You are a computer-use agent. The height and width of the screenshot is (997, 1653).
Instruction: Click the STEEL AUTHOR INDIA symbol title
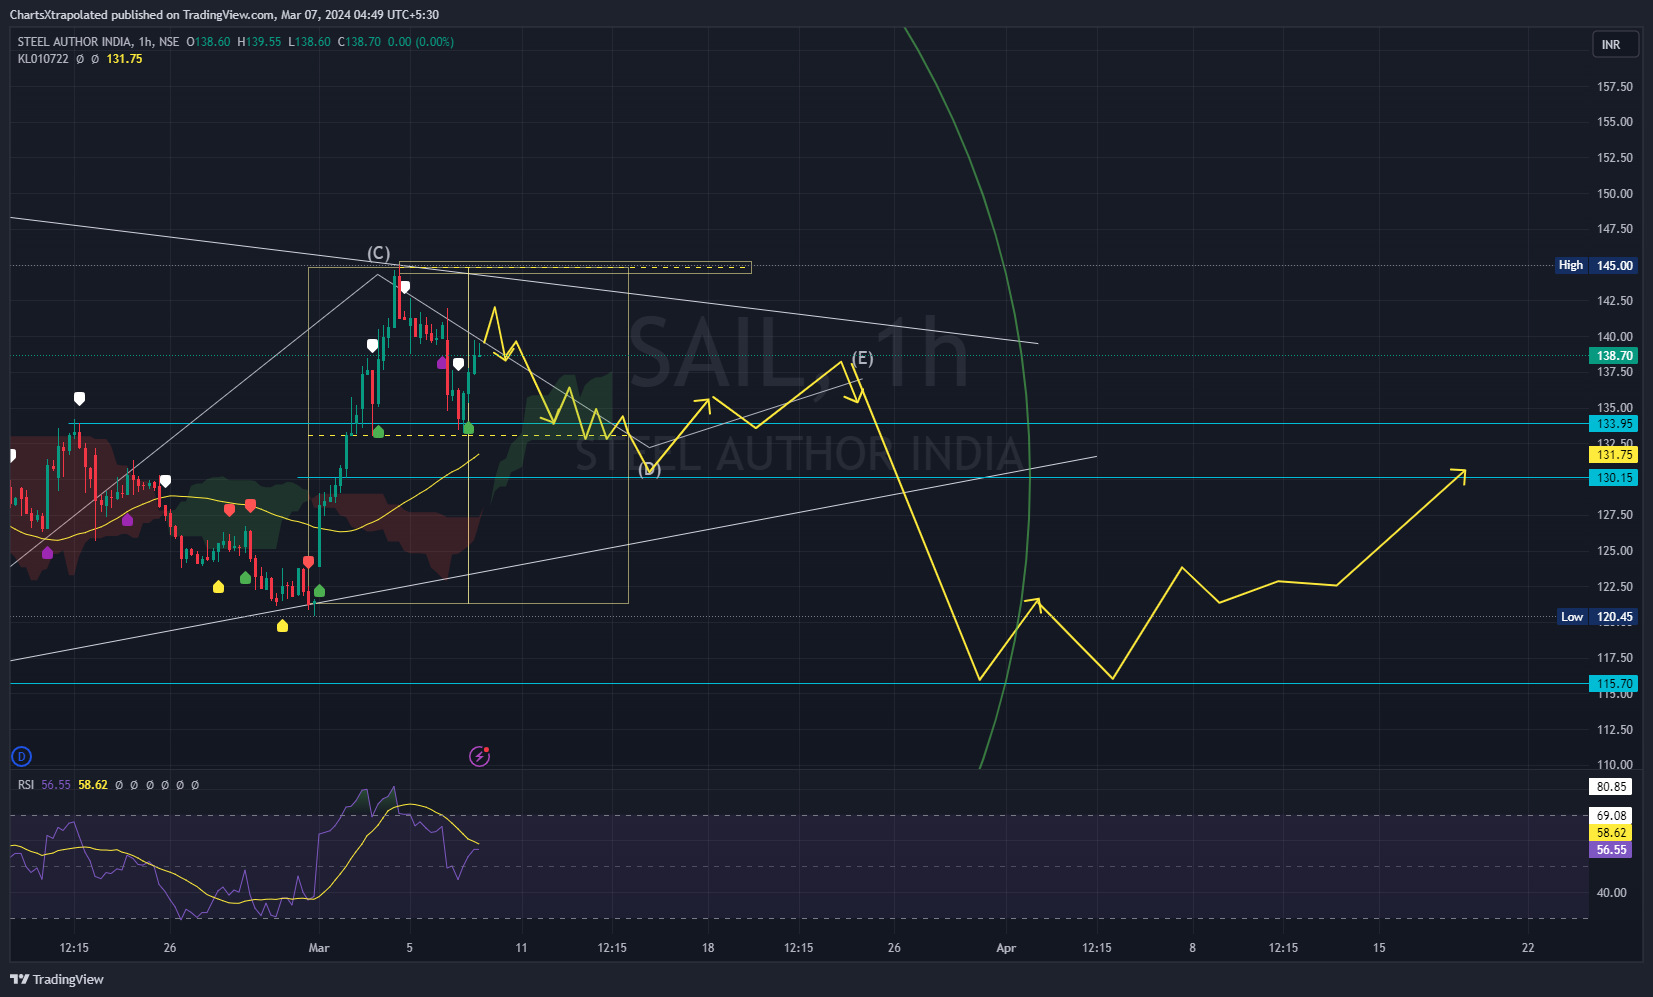pos(74,42)
